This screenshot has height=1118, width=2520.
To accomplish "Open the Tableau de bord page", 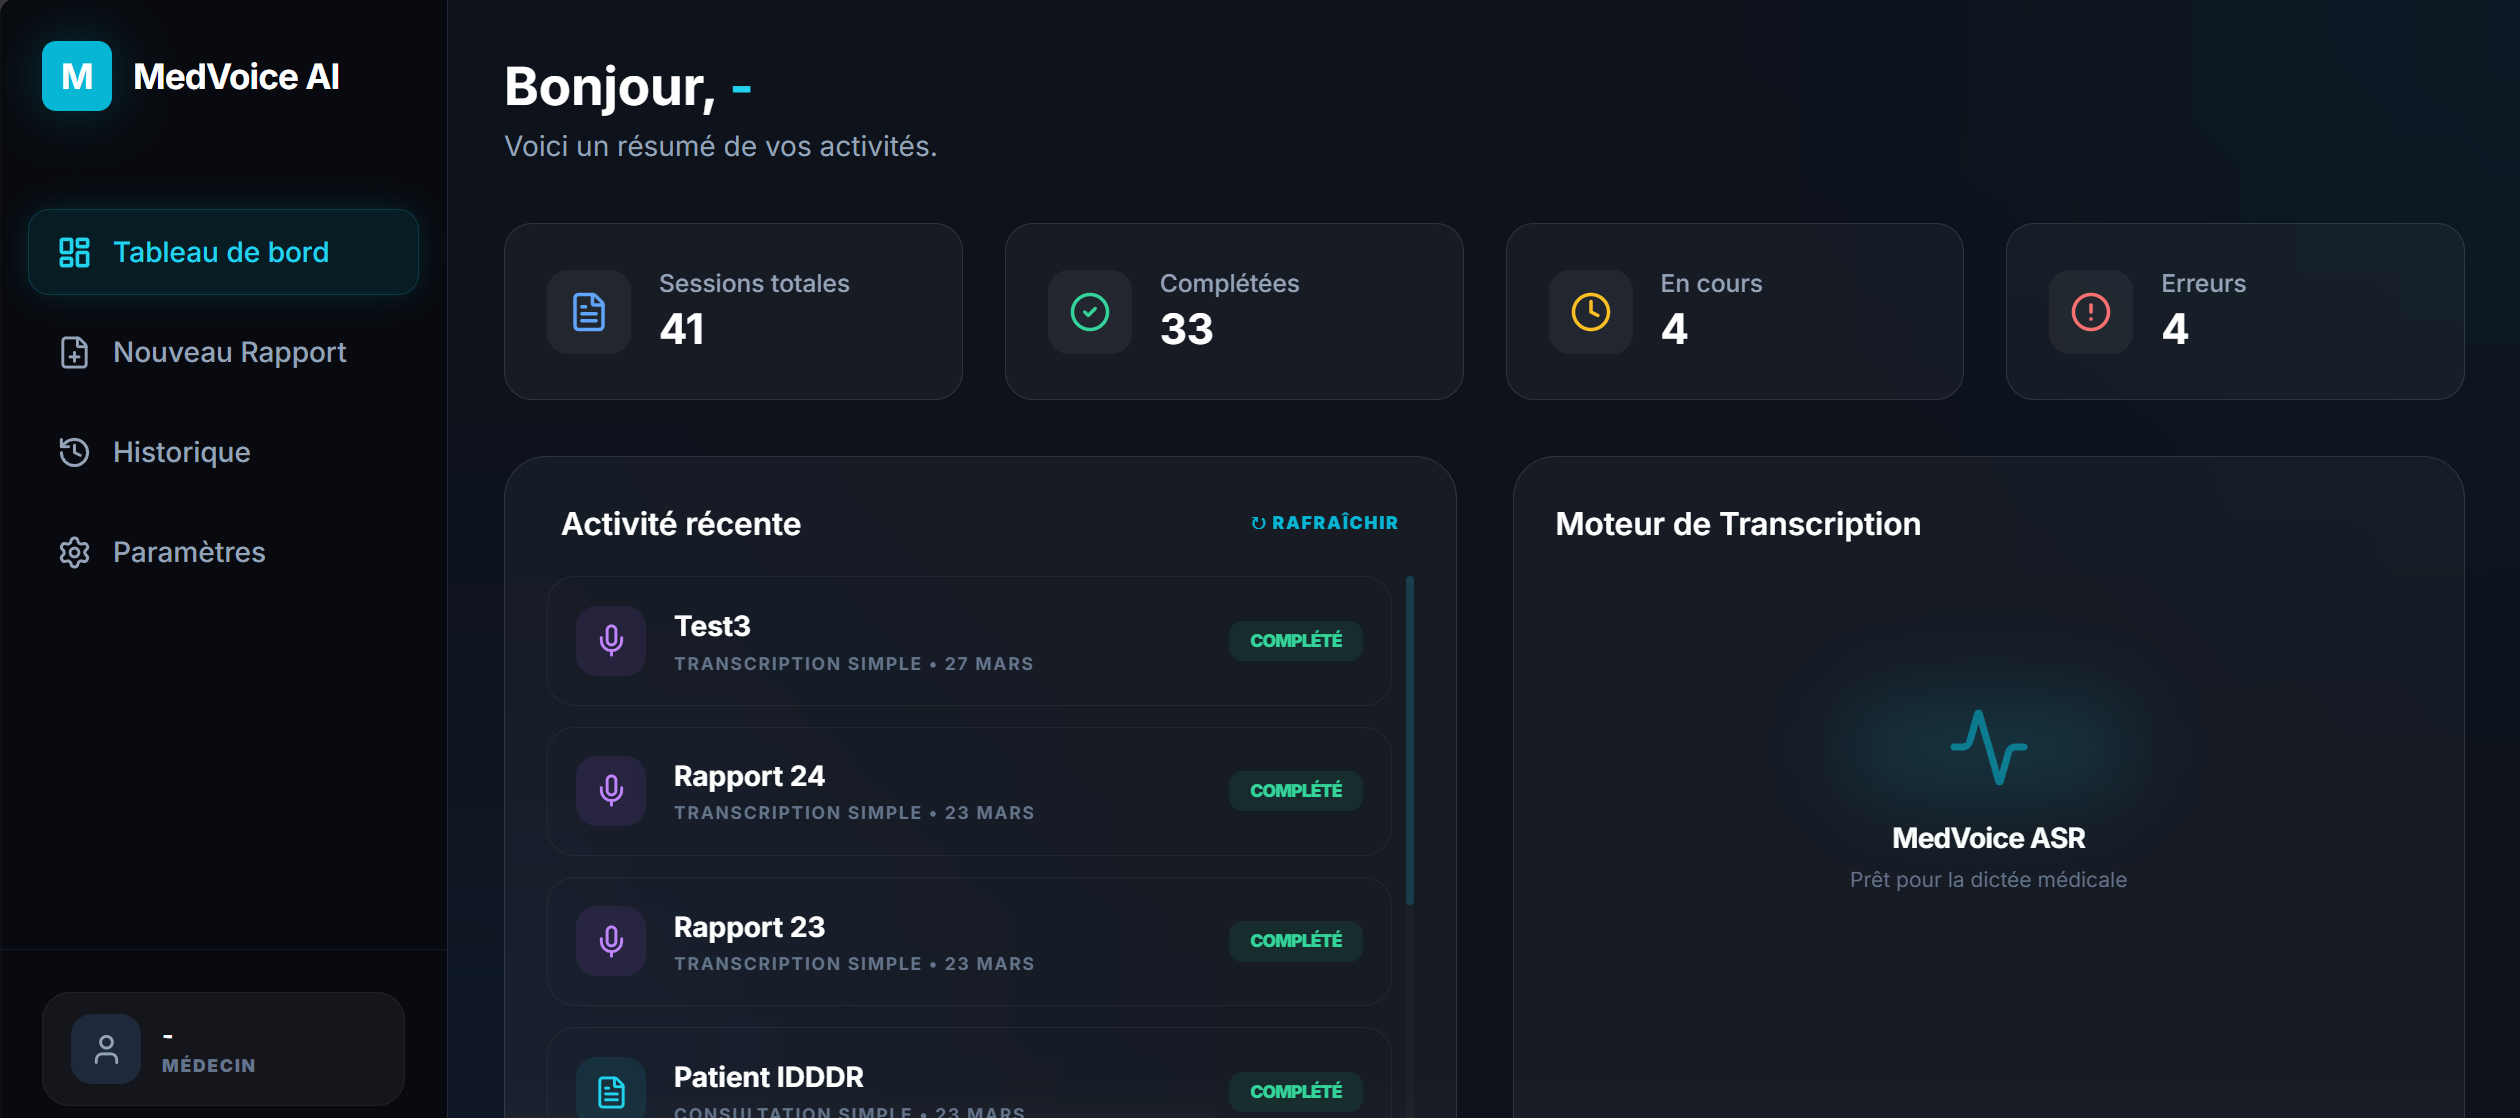I will pyautogui.click(x=223, y=252).
